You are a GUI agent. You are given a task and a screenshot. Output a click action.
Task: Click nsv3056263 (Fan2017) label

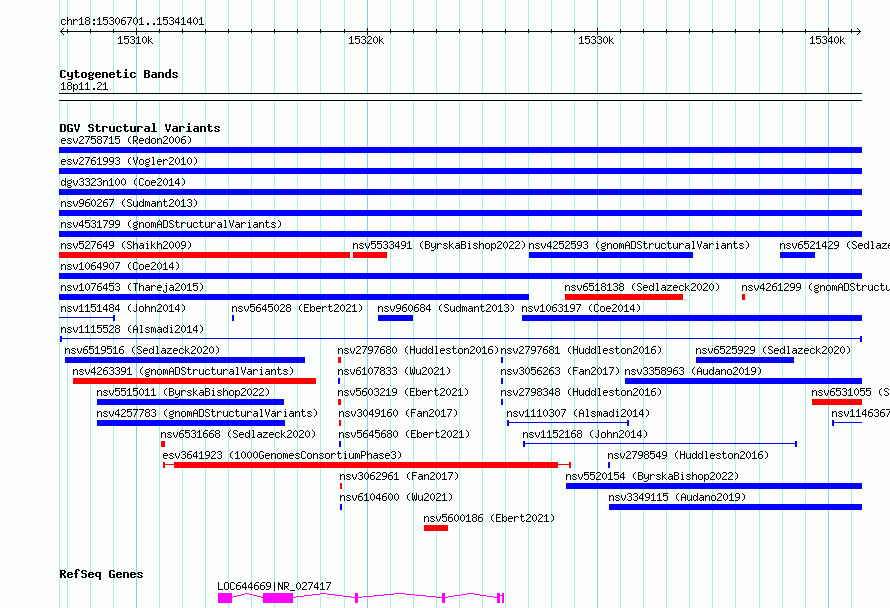(560, 371)
